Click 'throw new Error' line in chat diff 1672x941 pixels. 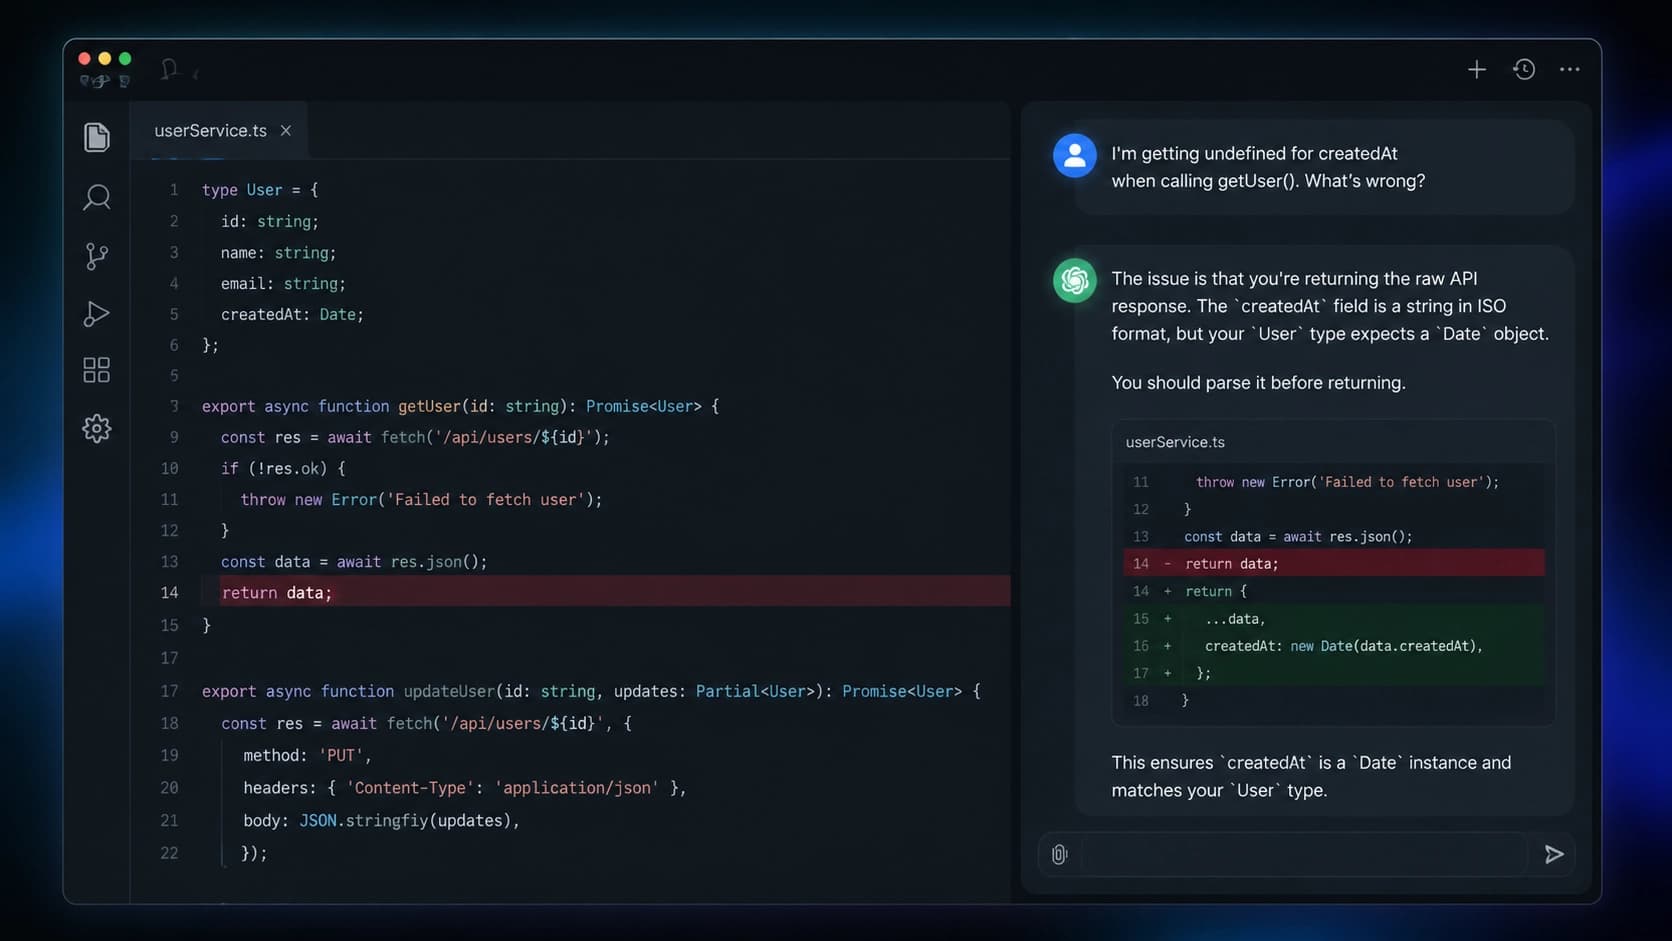(1347, 482)
